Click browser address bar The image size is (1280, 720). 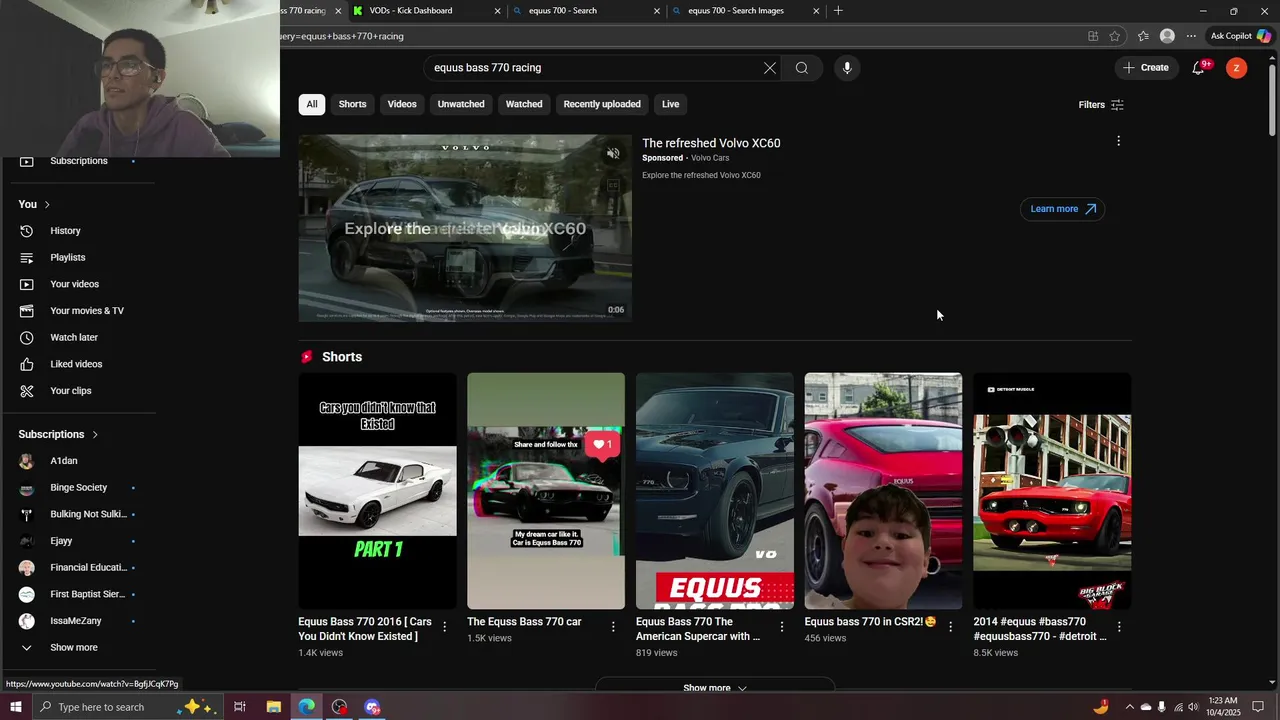[x=680, y=36]
